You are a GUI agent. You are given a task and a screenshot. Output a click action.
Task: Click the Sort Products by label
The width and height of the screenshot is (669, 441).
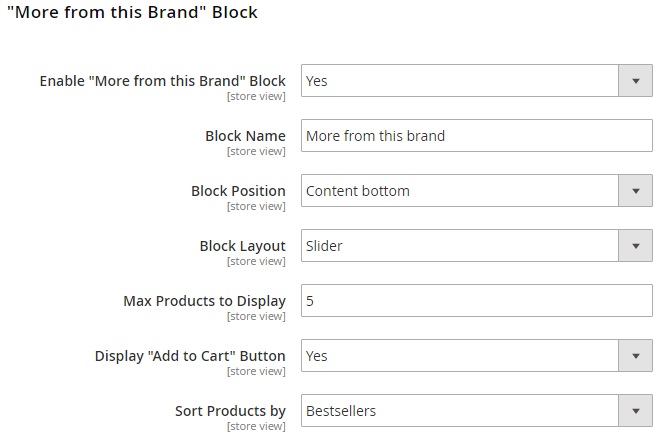pos(230,411)
